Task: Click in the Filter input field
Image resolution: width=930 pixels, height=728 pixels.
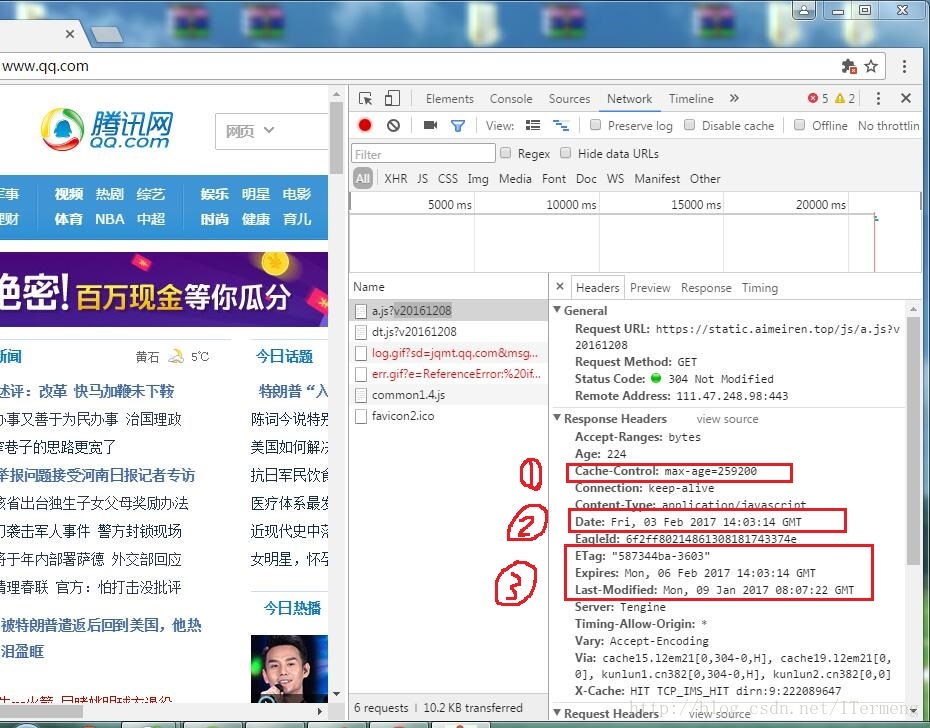Action: point(423,154)
